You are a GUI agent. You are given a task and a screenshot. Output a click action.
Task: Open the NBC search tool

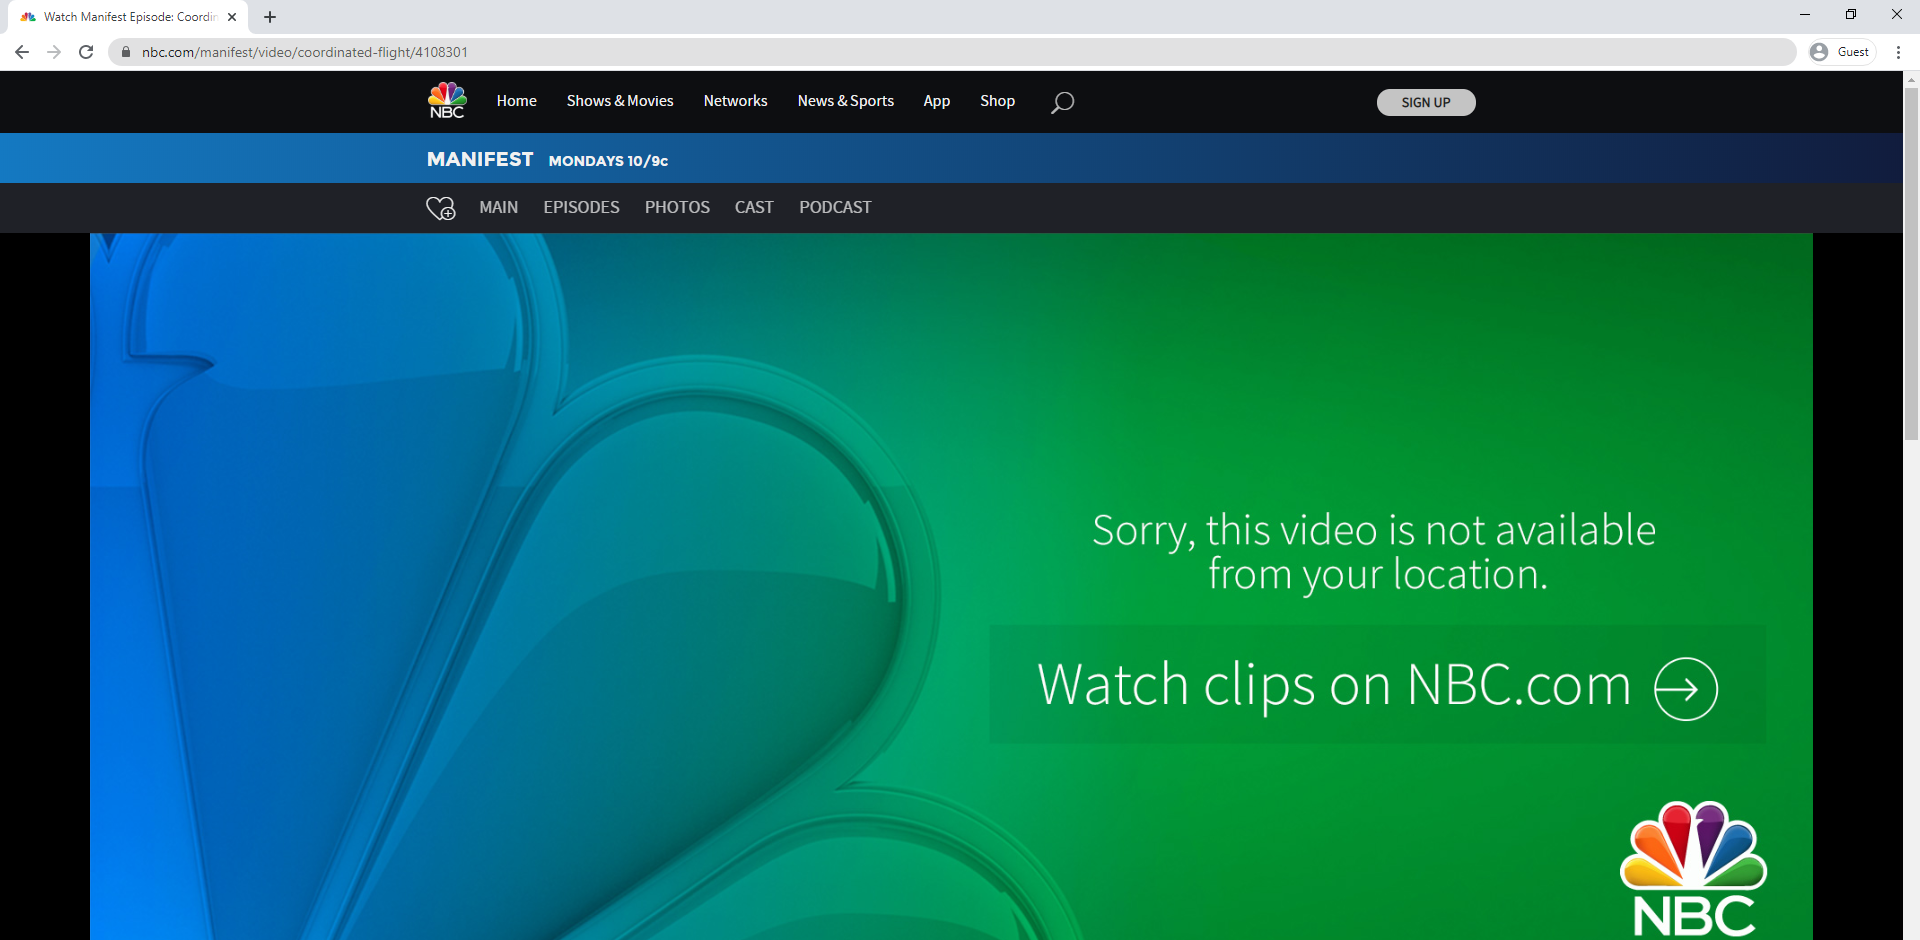pyautogui.click(x=1062, y=101)
